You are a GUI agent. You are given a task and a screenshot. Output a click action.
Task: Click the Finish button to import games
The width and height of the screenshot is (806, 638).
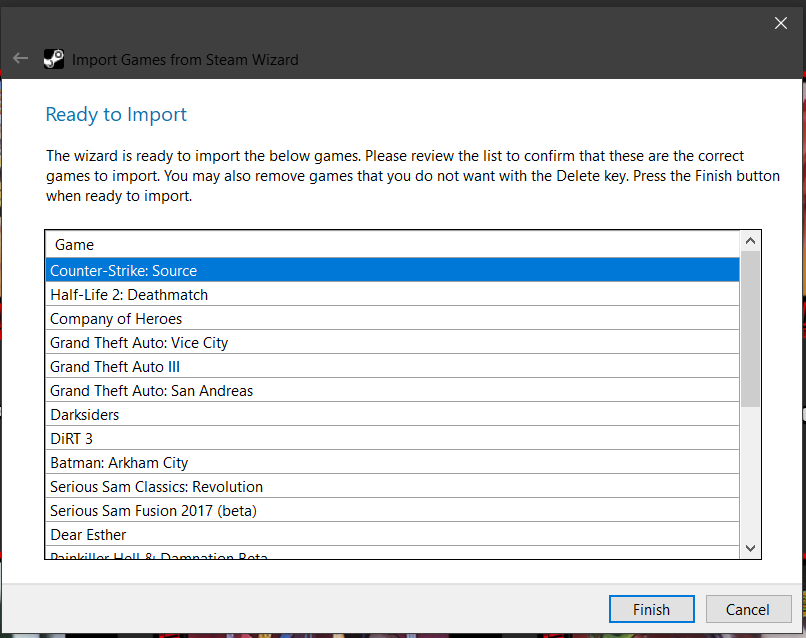[651, 609]
